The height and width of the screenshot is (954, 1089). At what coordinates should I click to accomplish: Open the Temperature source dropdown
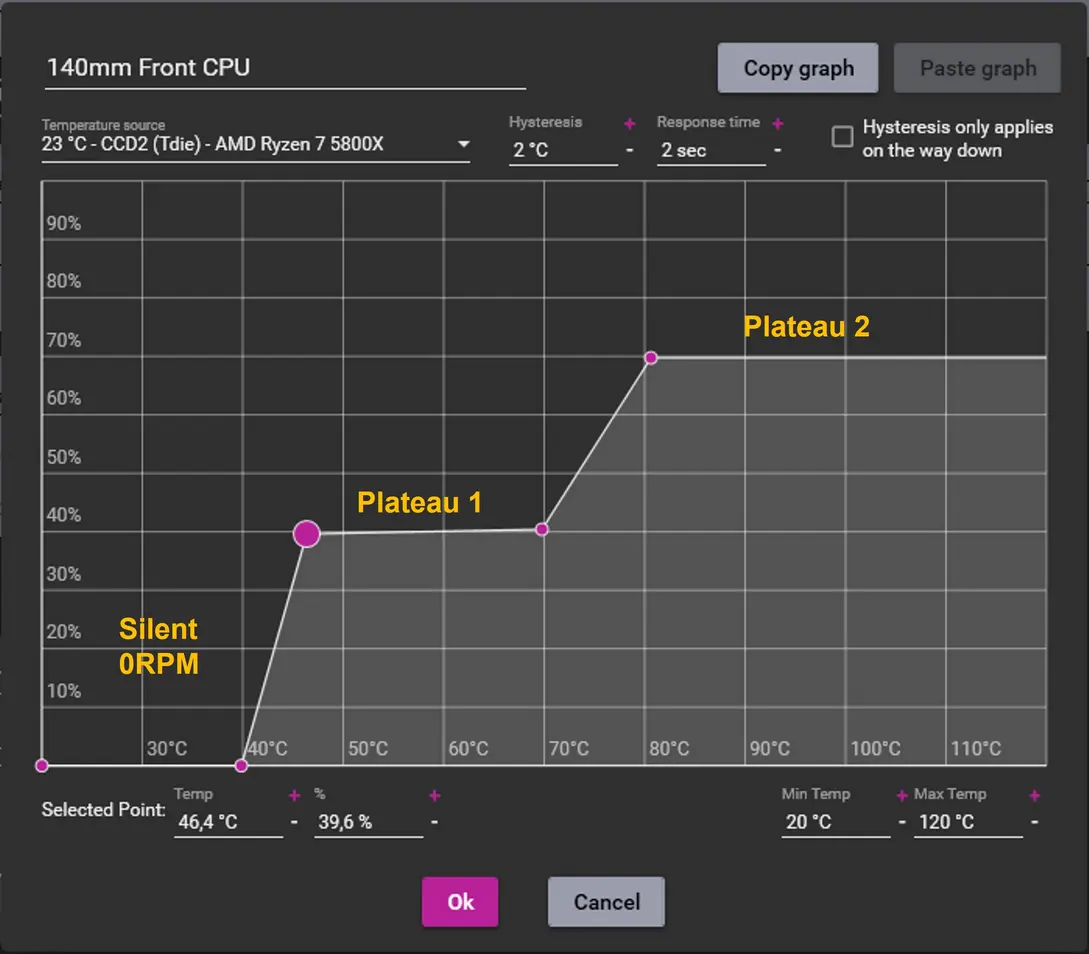(463, 145)
